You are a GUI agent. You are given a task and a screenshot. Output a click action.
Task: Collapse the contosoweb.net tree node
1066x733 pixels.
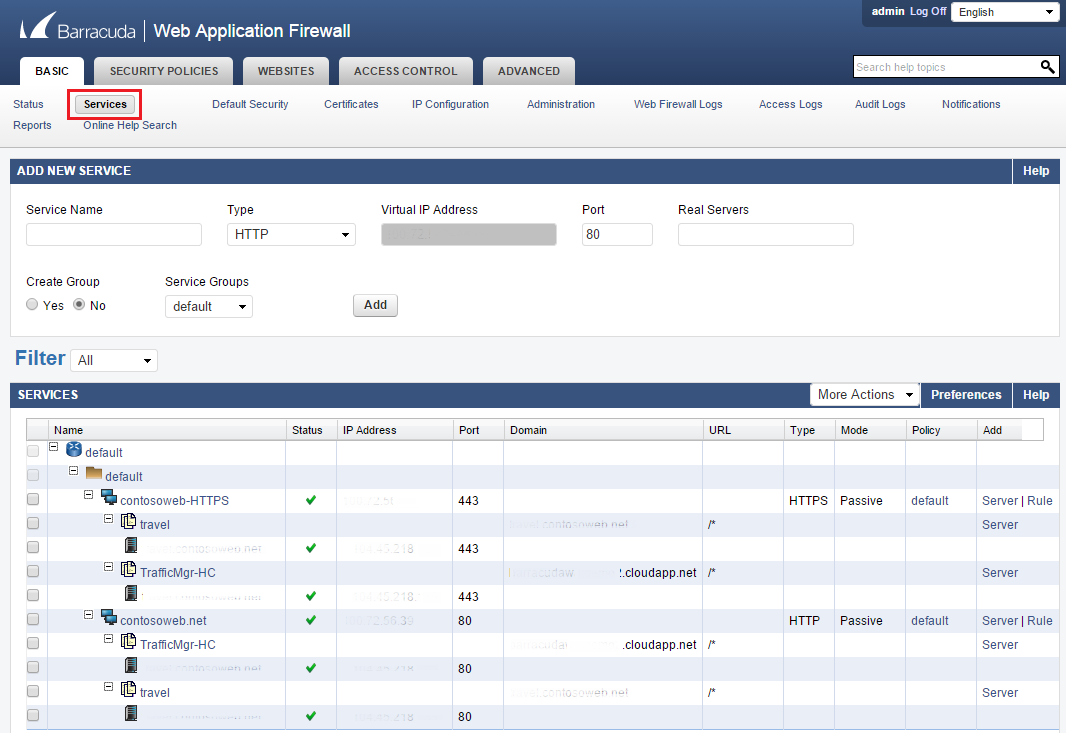(88, 615)
